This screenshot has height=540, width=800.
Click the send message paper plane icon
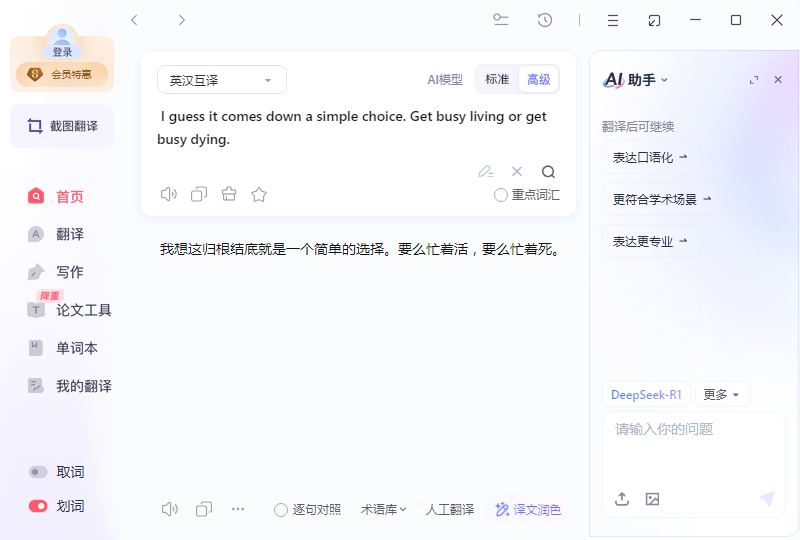tap(767, 499)
